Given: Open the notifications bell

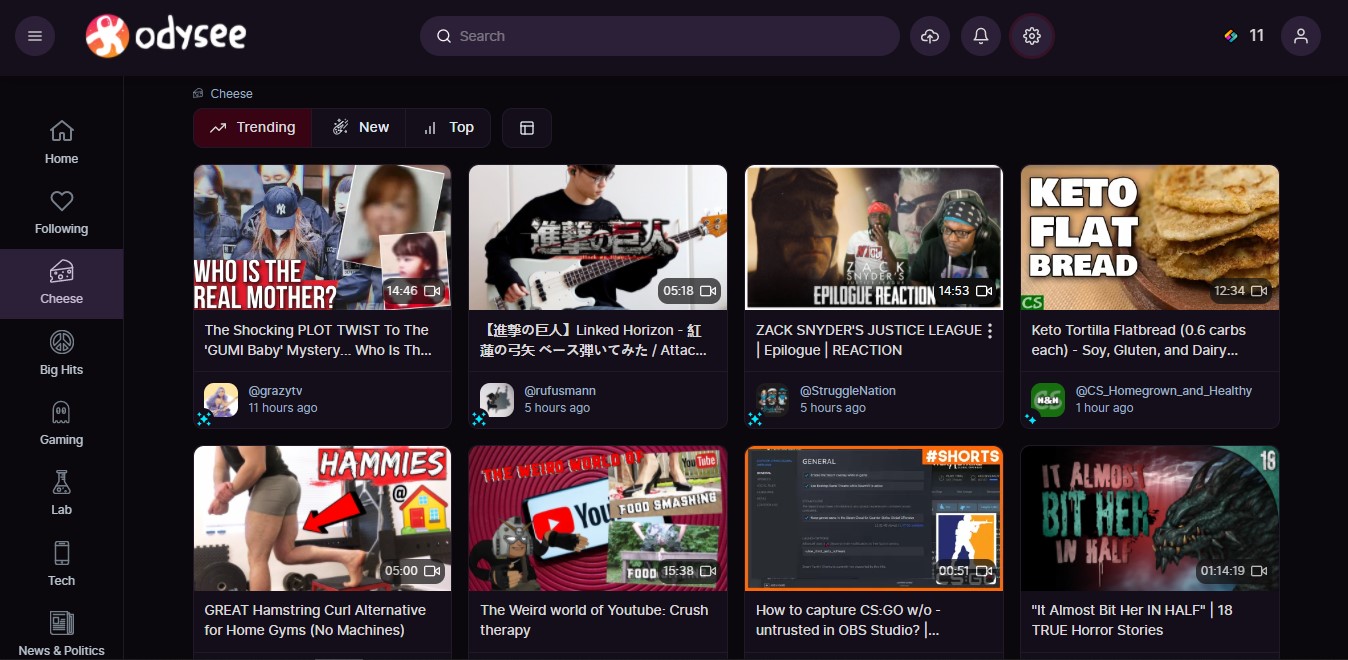Looking at the screenshot, I should click(x=981, y=36).
